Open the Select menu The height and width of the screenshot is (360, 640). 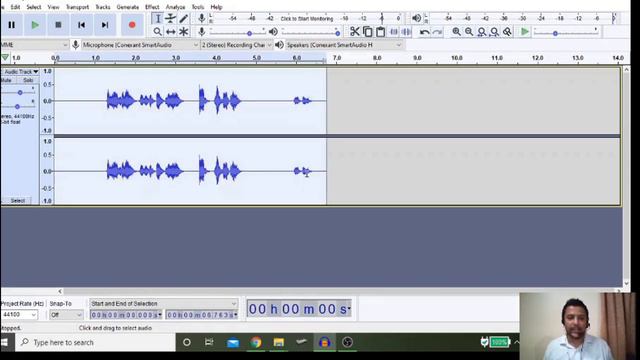(34, 7)
